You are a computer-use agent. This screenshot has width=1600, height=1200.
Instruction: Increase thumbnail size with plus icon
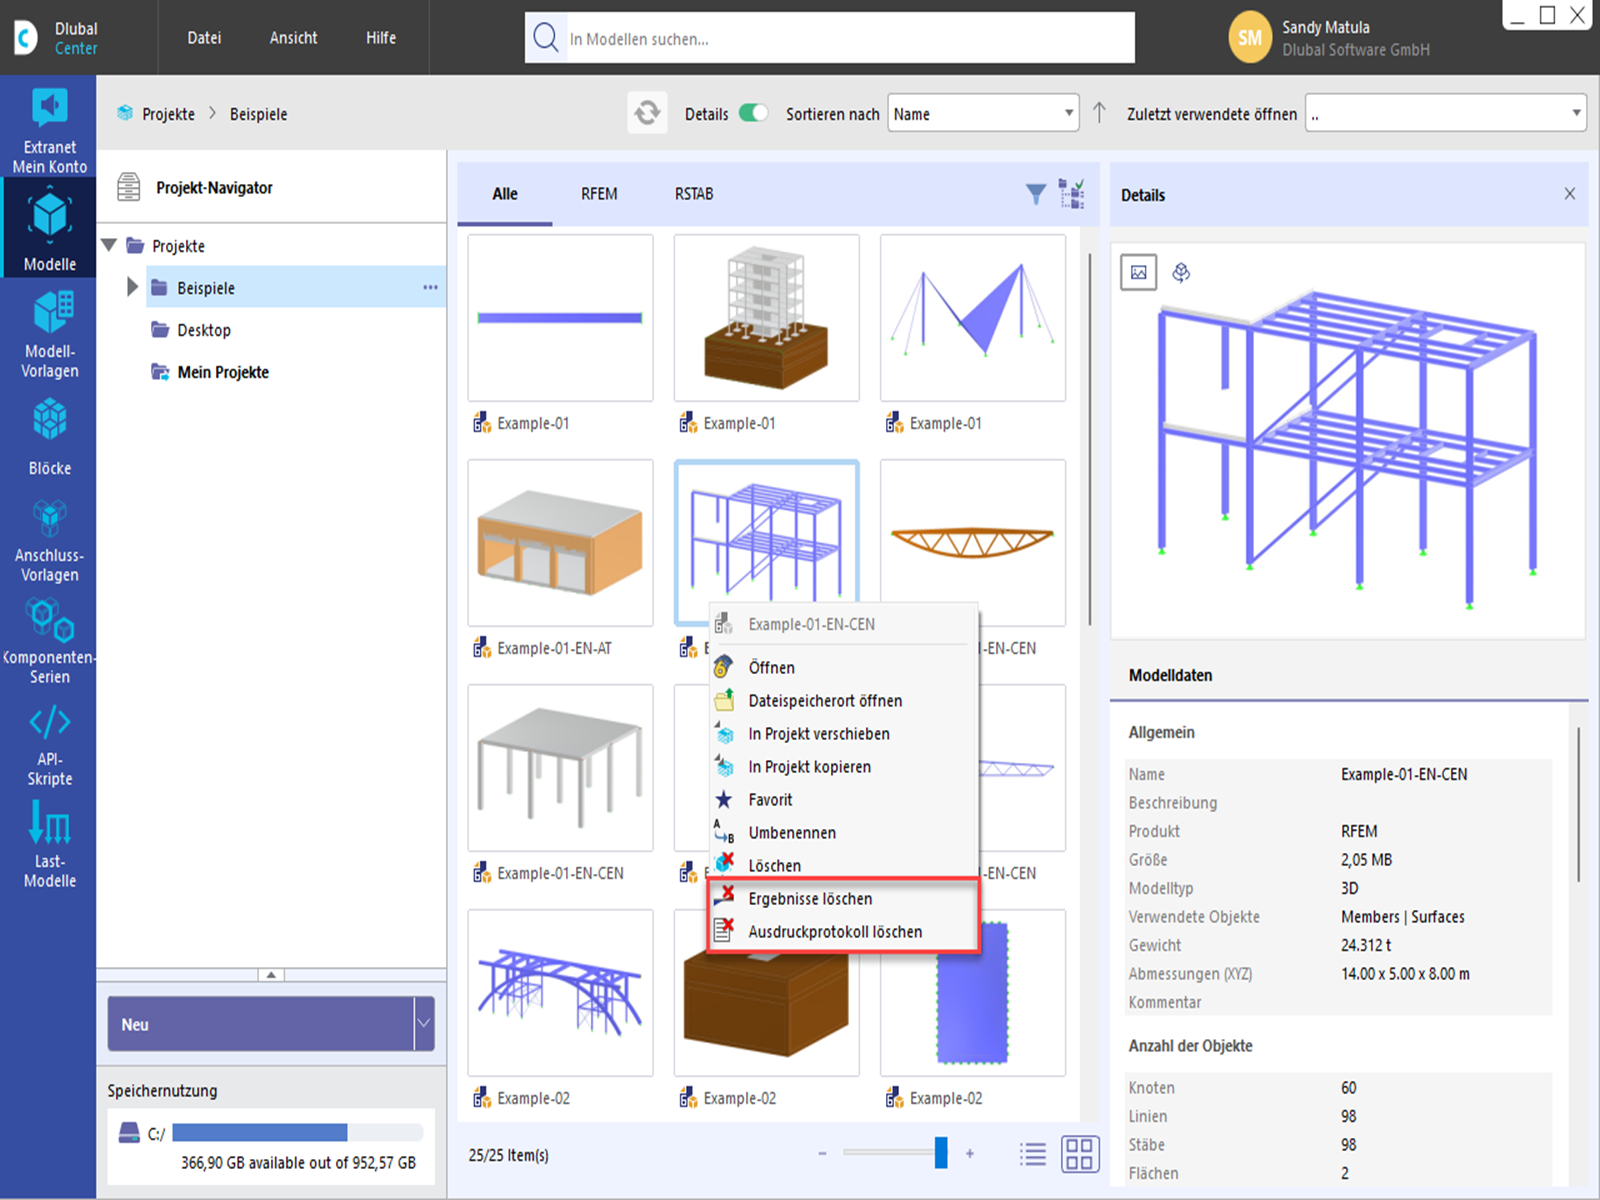[969, 1154]
